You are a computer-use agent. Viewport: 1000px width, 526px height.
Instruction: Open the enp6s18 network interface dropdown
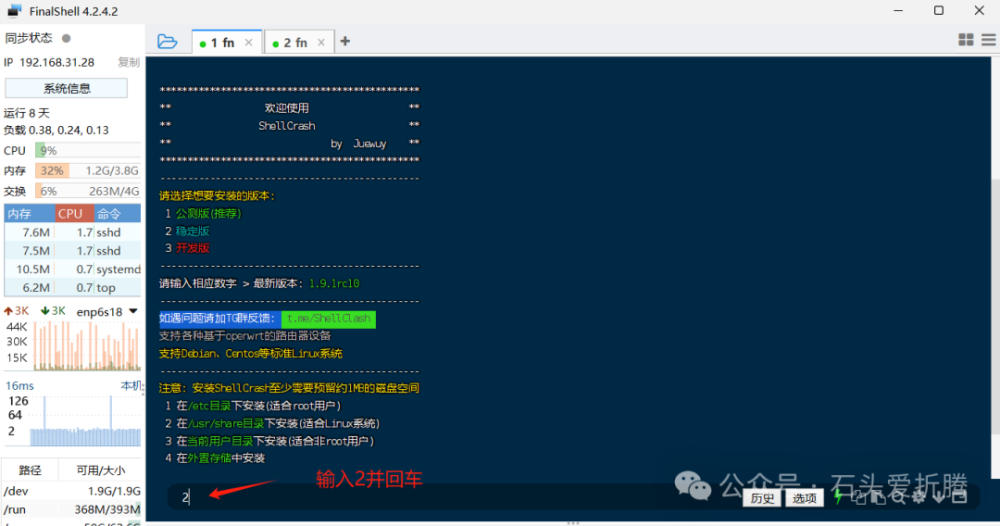pos(107,312)
